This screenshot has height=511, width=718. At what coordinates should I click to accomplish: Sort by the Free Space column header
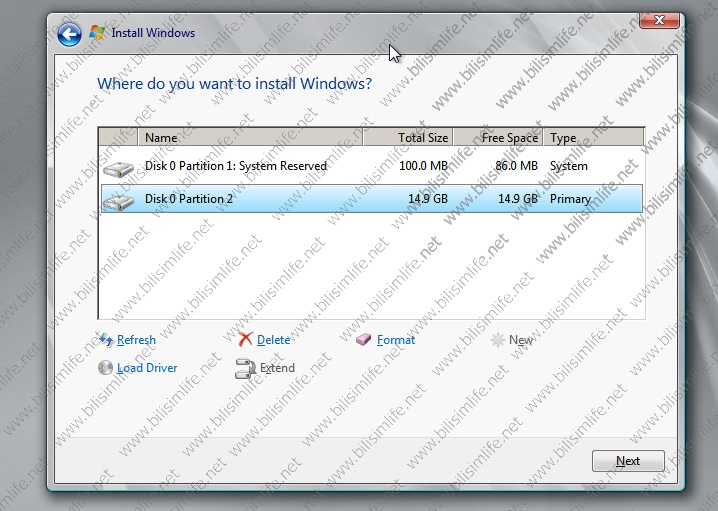coord(498,137)
